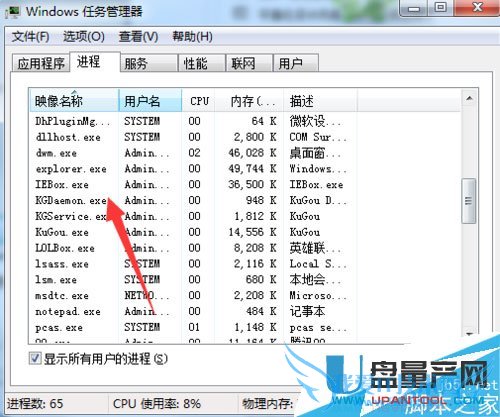
Task: Open the 性能 tab
Action: point(202,63)
